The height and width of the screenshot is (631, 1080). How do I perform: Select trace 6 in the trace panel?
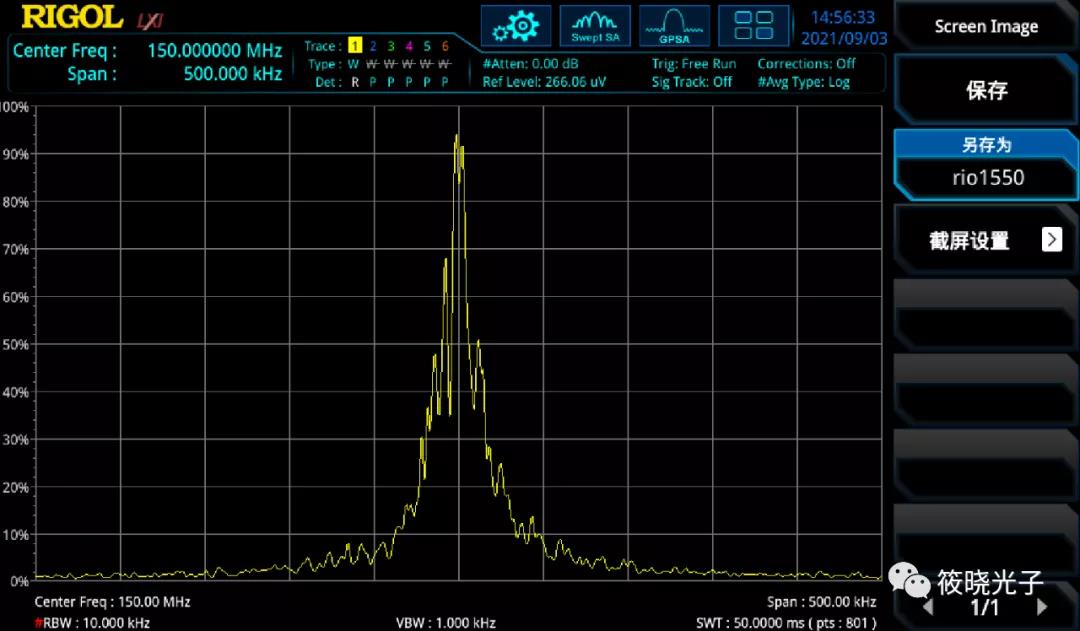click(445, 46)
